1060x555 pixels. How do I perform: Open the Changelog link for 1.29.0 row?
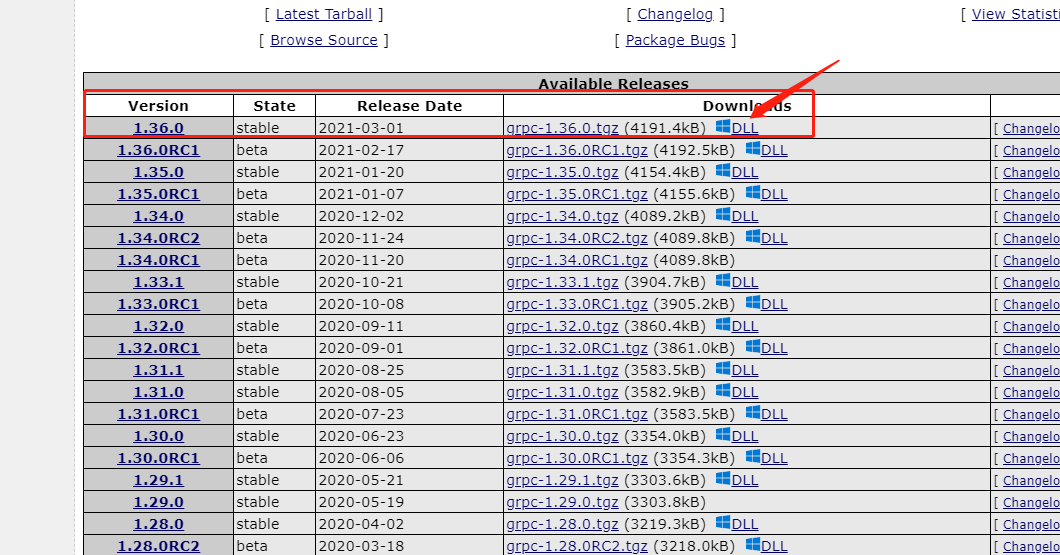click(x=1031, y=502)
